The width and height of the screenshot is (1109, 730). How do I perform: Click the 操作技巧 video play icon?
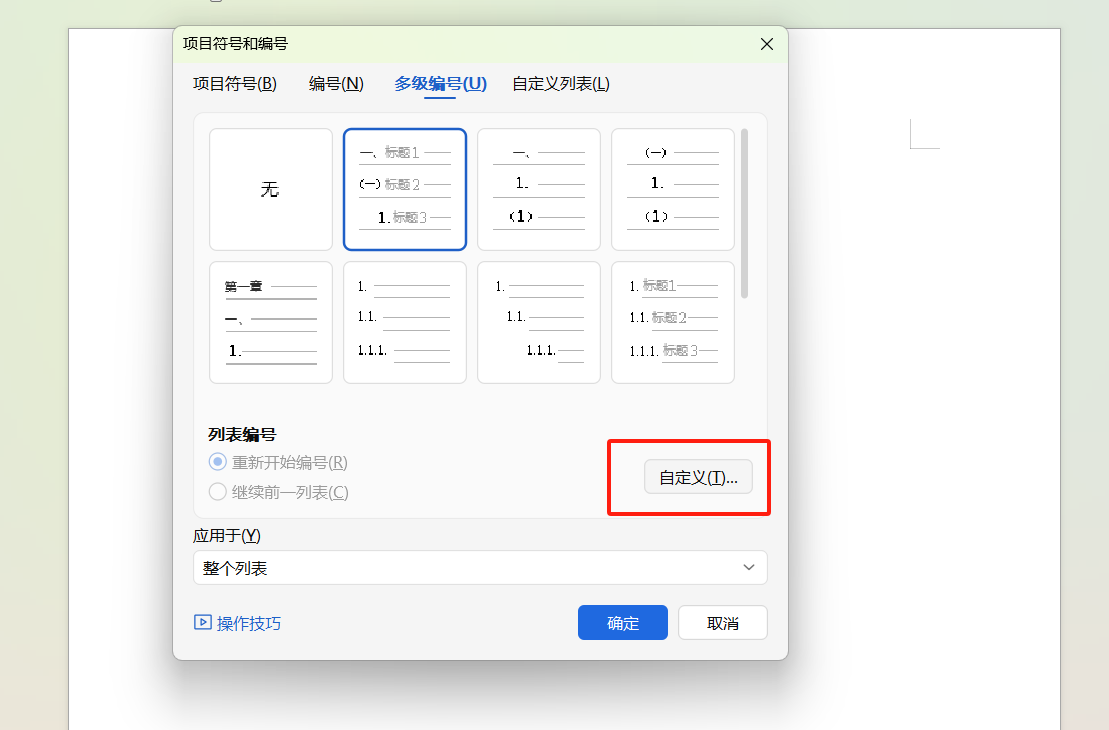(x=203, y=622)
